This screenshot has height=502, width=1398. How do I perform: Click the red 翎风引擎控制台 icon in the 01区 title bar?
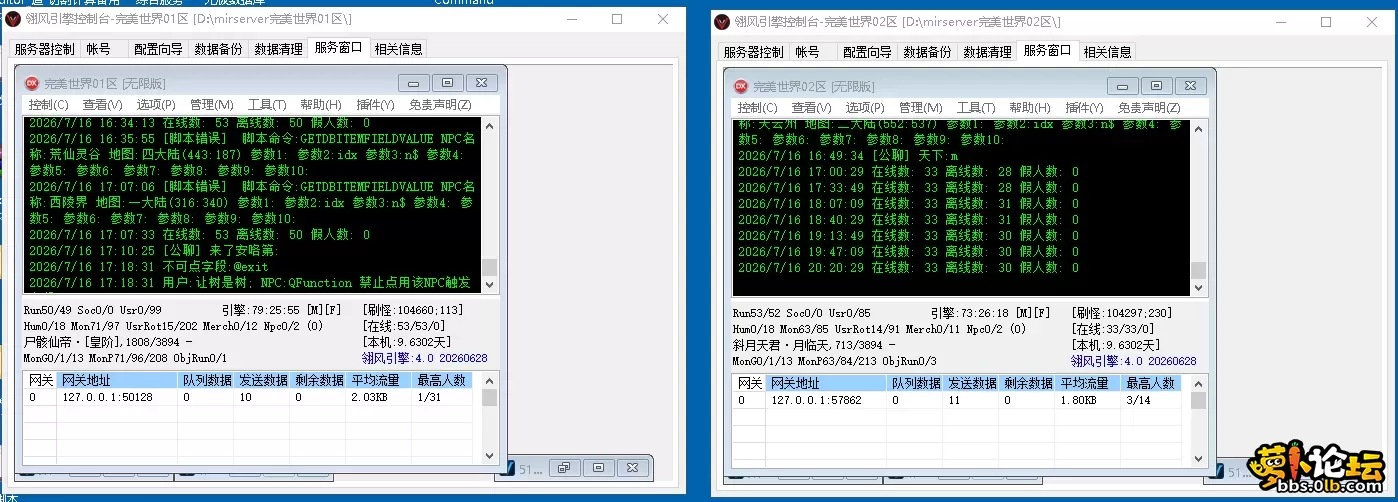14,19
